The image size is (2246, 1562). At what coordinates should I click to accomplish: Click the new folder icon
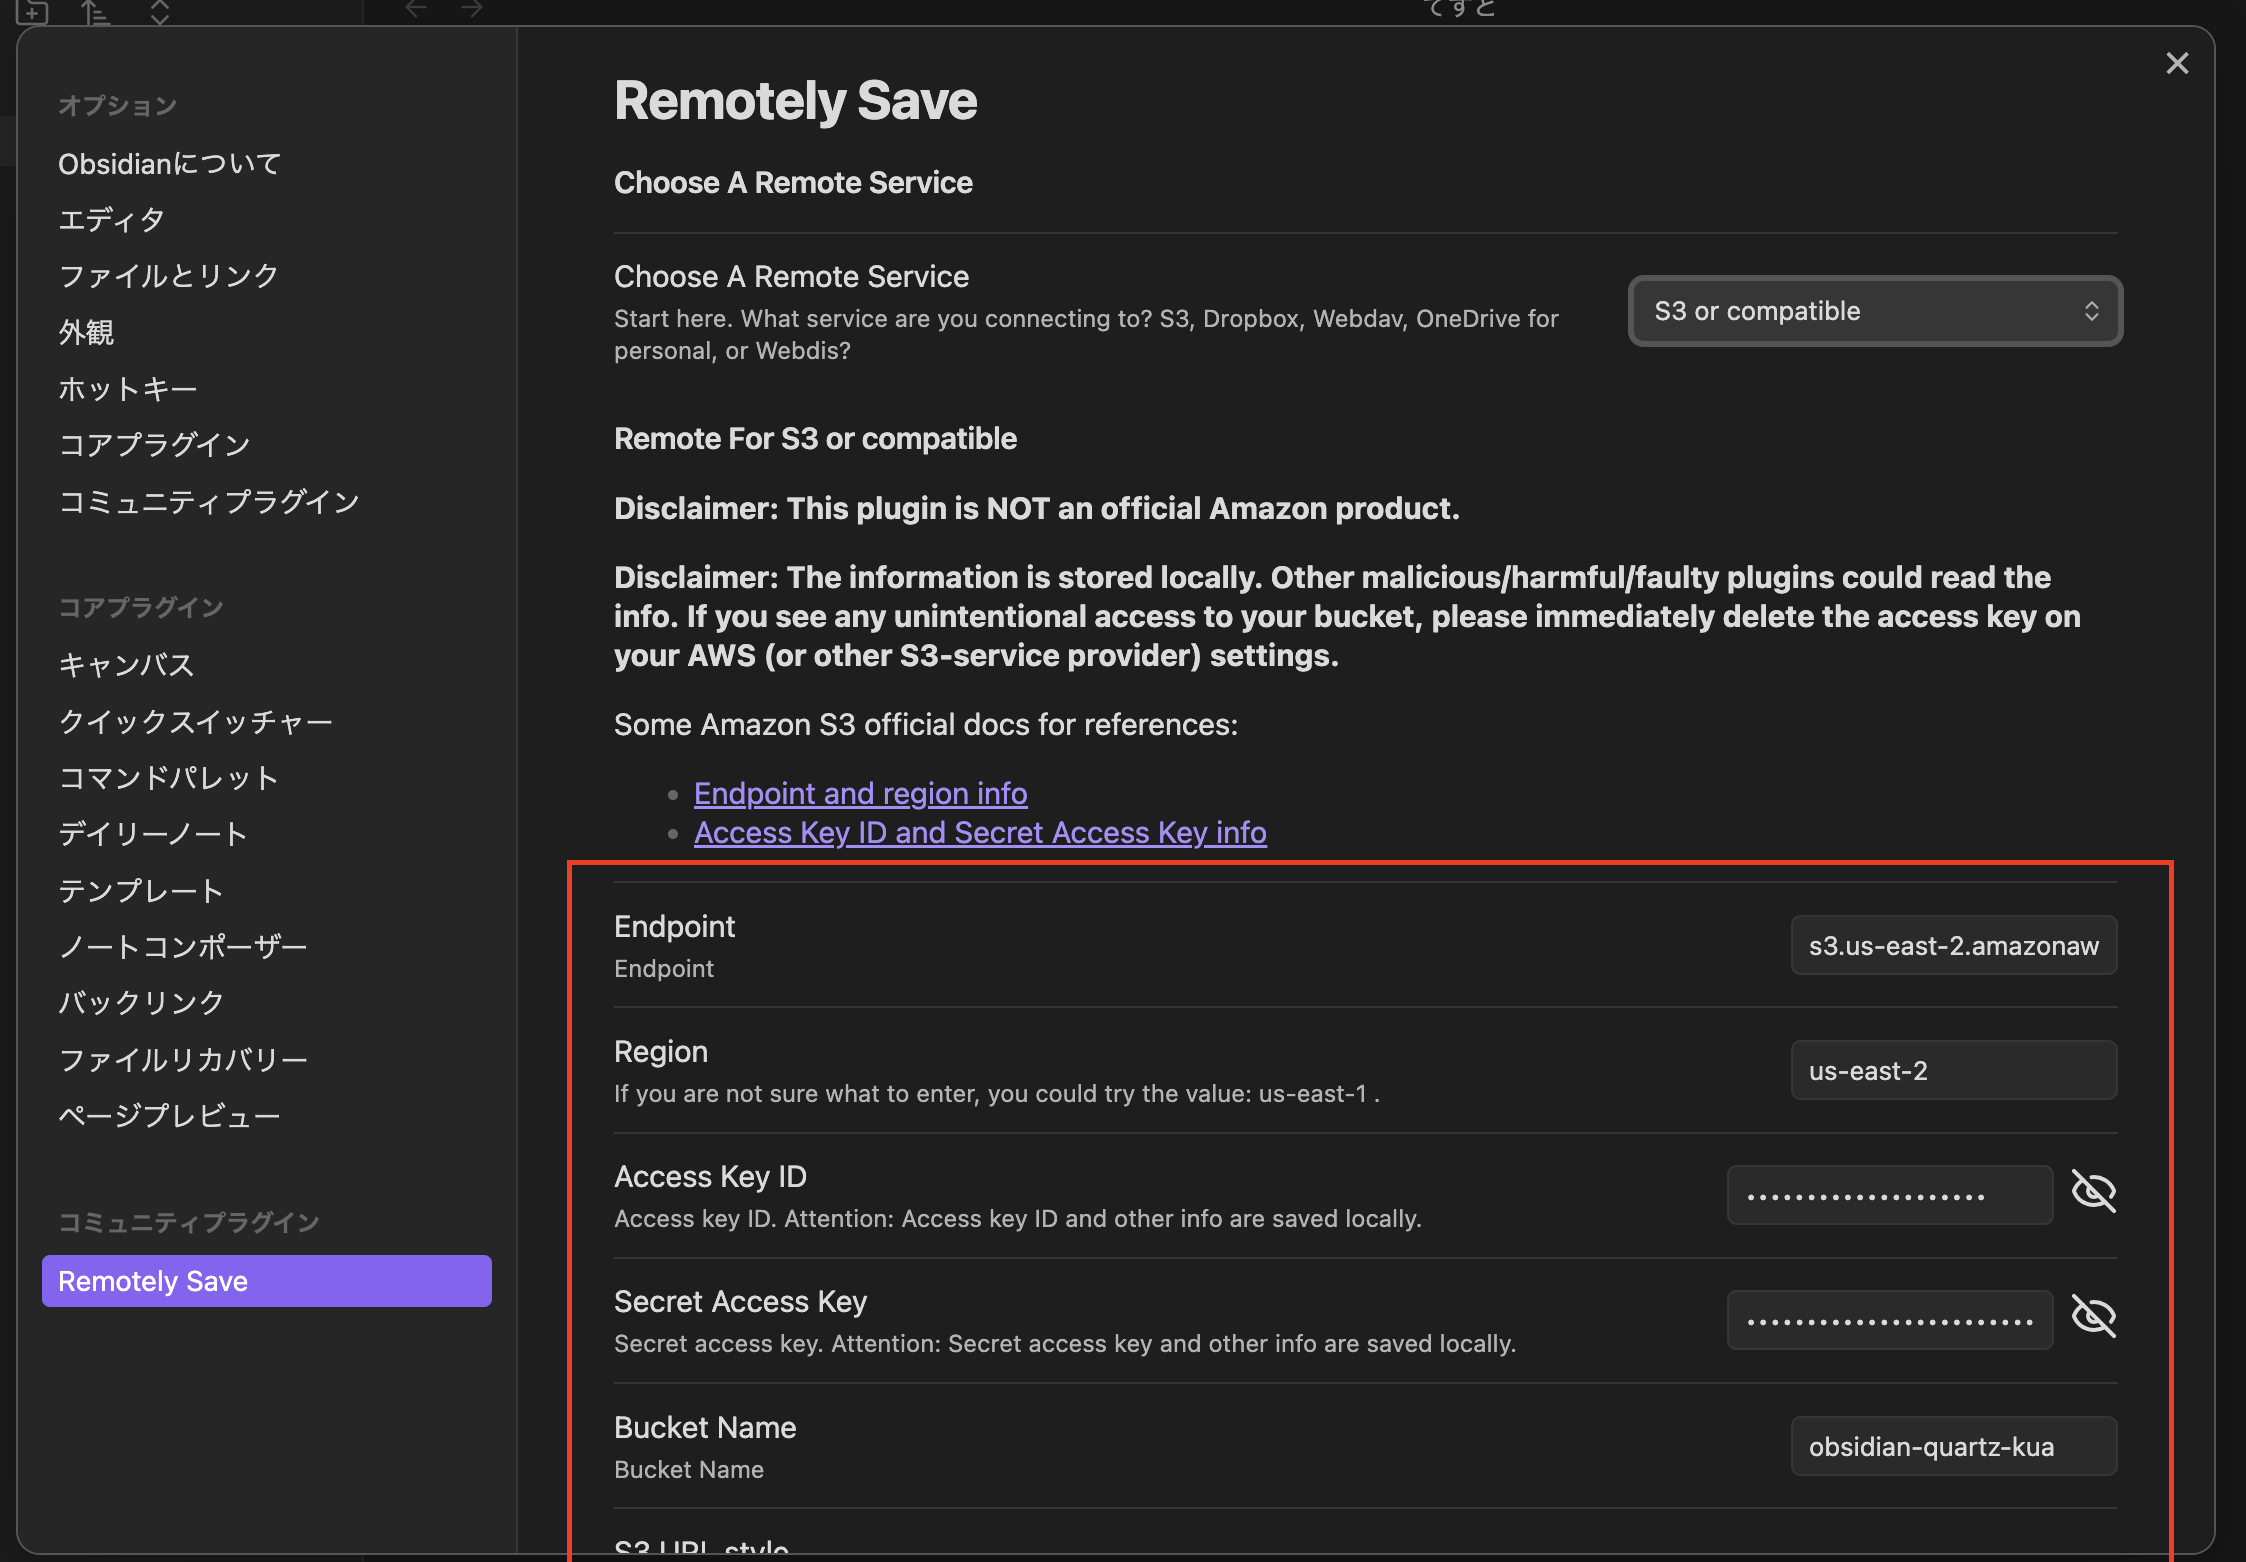click(32, 12)
